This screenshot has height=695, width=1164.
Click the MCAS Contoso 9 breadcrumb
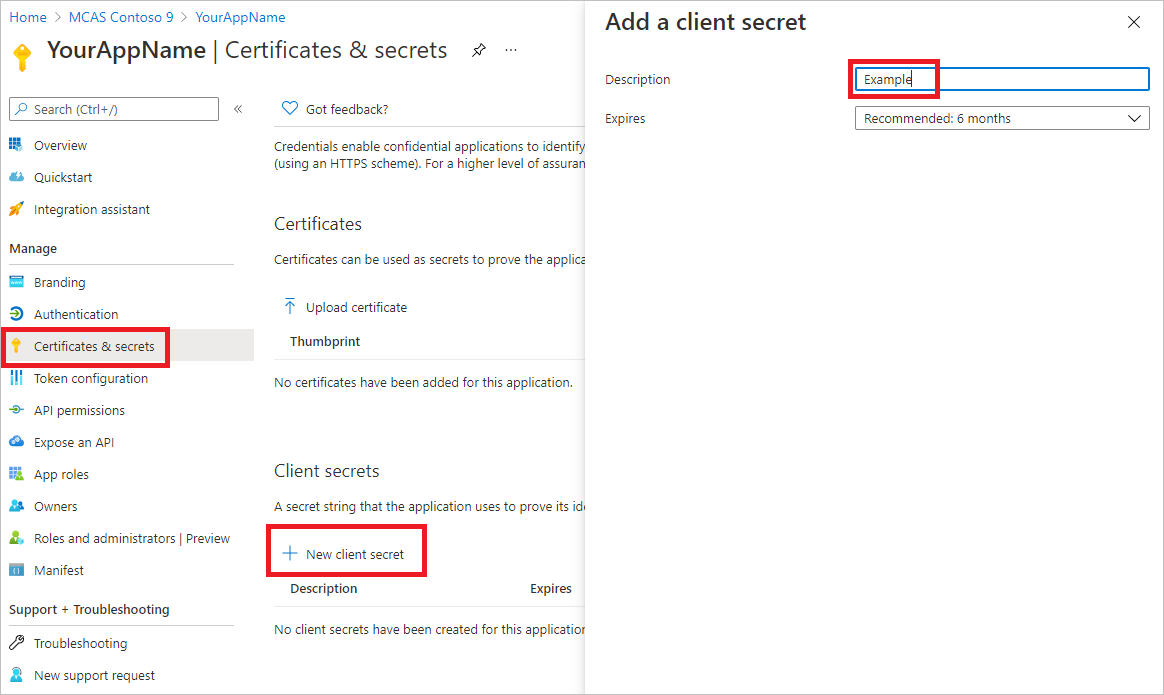[x=121, y=17]
